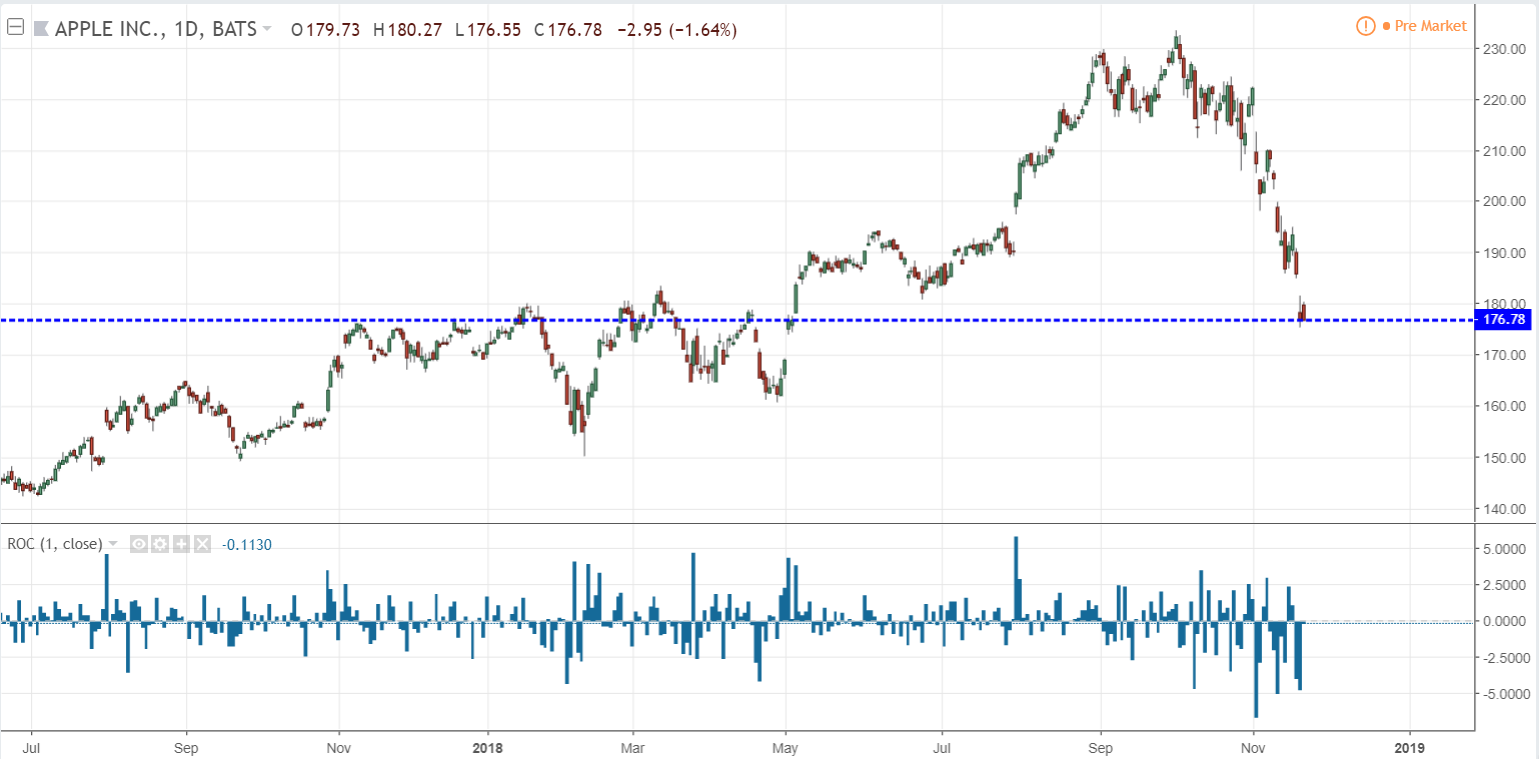Viewport: 1539px width, 759px height.
Task: Open the APPLE INC. symbol dropdown arrow
Action: [267, 30]
